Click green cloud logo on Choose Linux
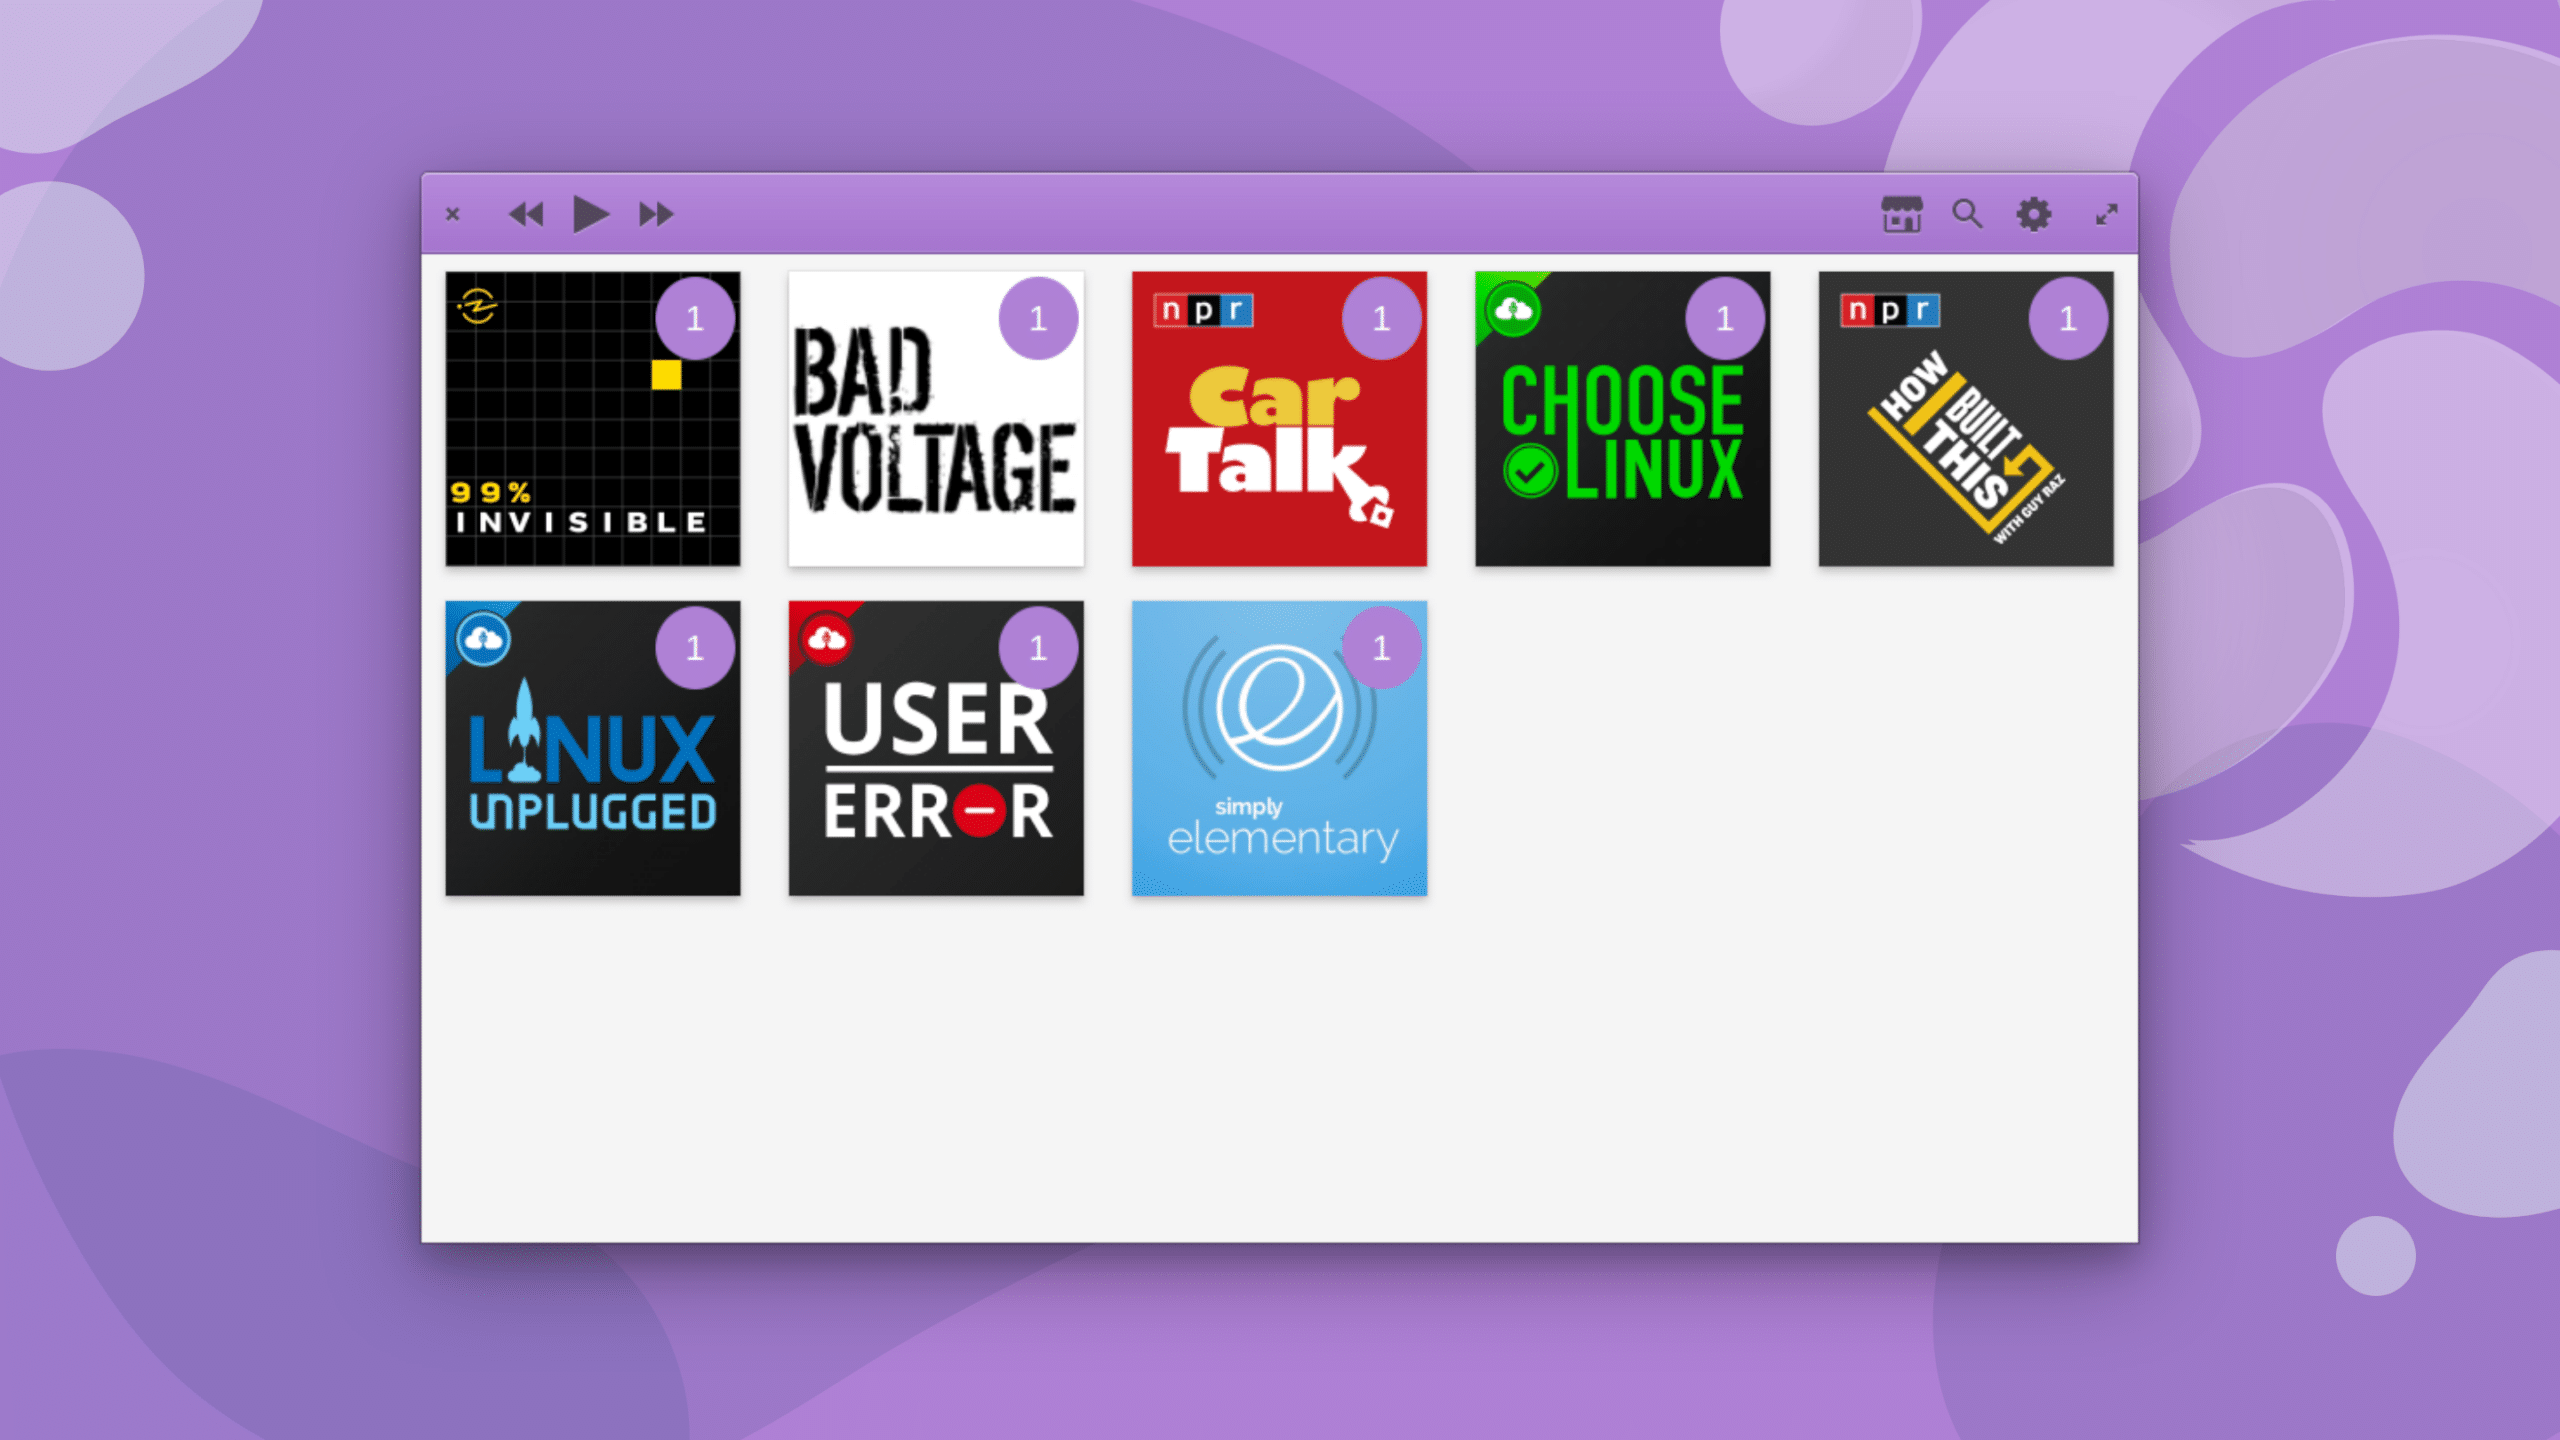Screen dimensions: 2560x1440 click(x=1513, y=310)
